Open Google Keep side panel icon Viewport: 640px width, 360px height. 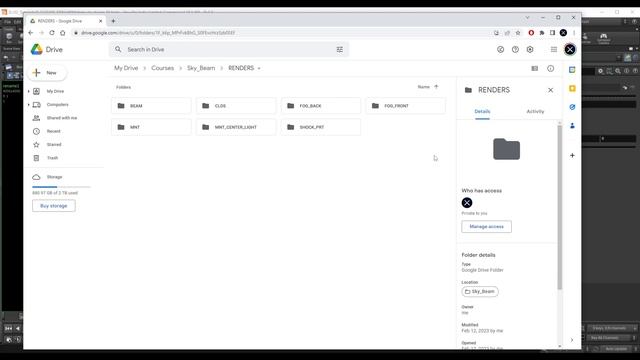coord(572,89)
